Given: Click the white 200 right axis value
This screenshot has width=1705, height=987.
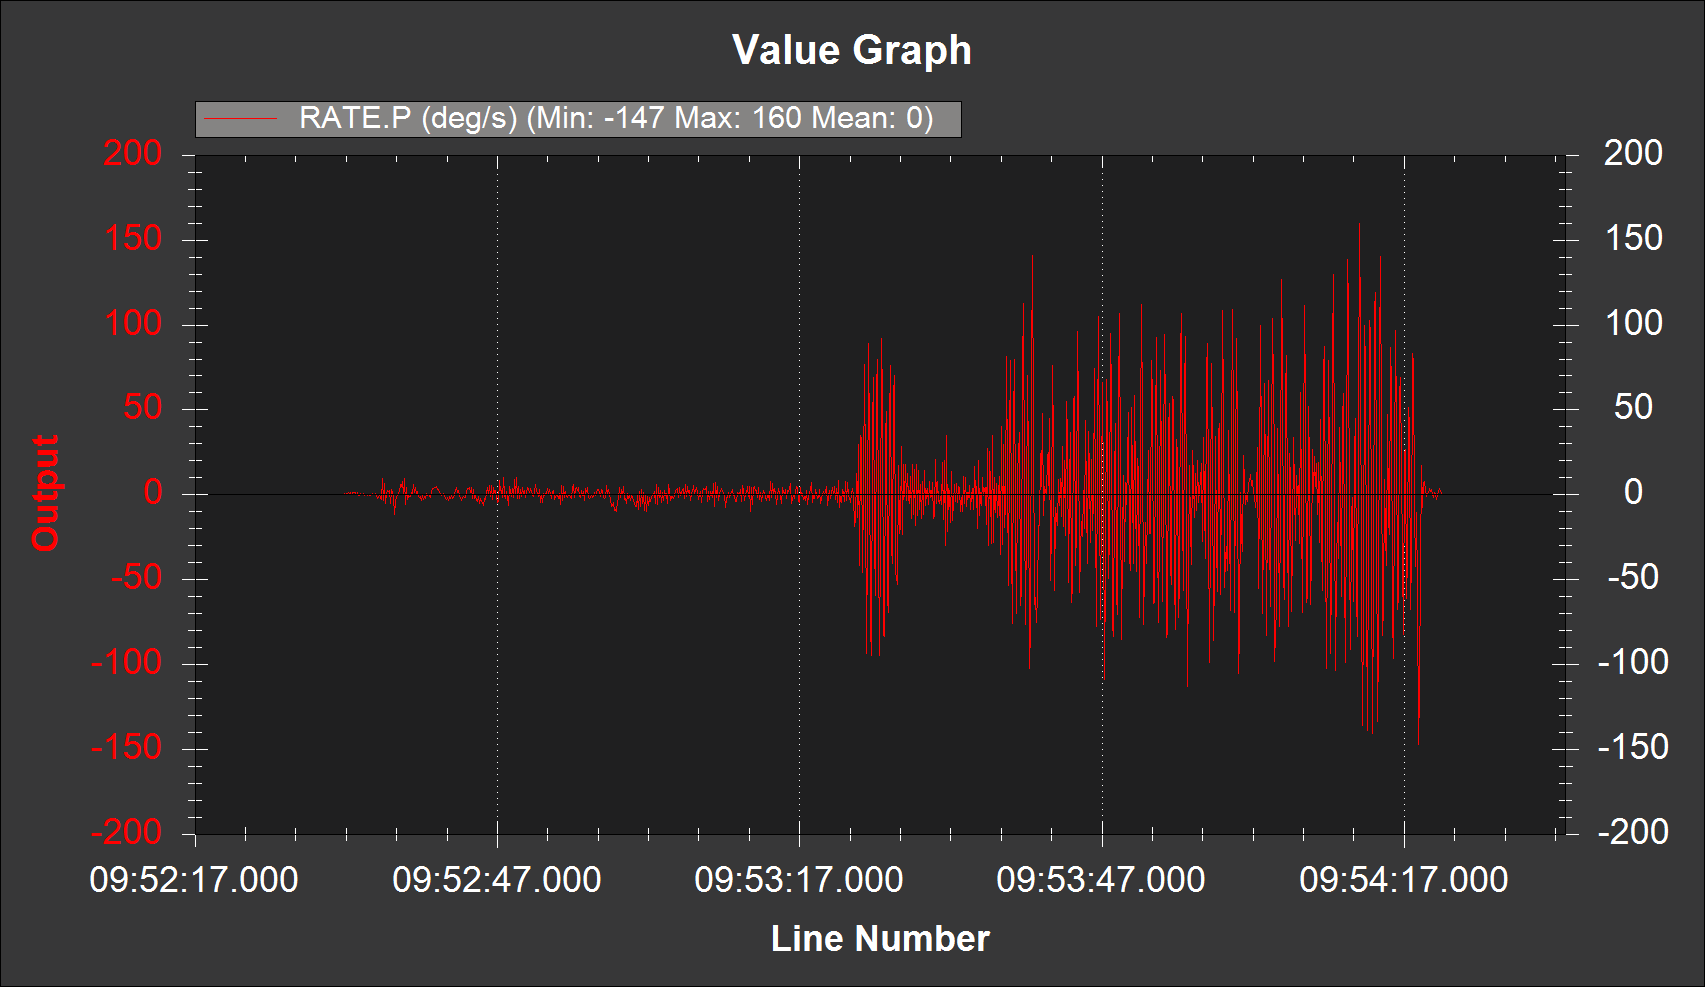Looking at the screenshot, I should click(1633, 154).
